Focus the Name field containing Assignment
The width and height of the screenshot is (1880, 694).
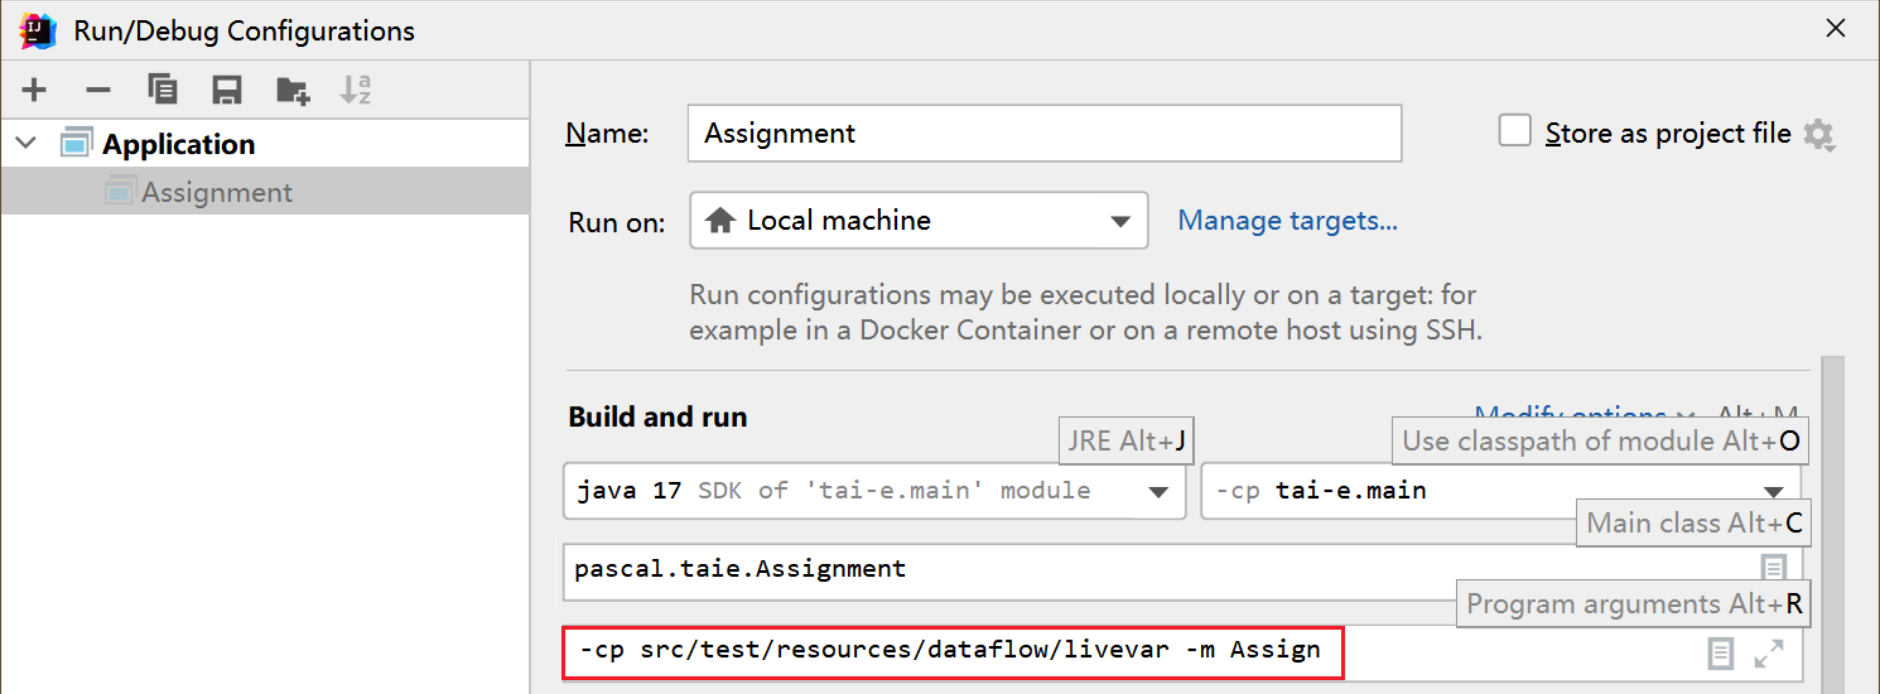(x=1044, y=133)
